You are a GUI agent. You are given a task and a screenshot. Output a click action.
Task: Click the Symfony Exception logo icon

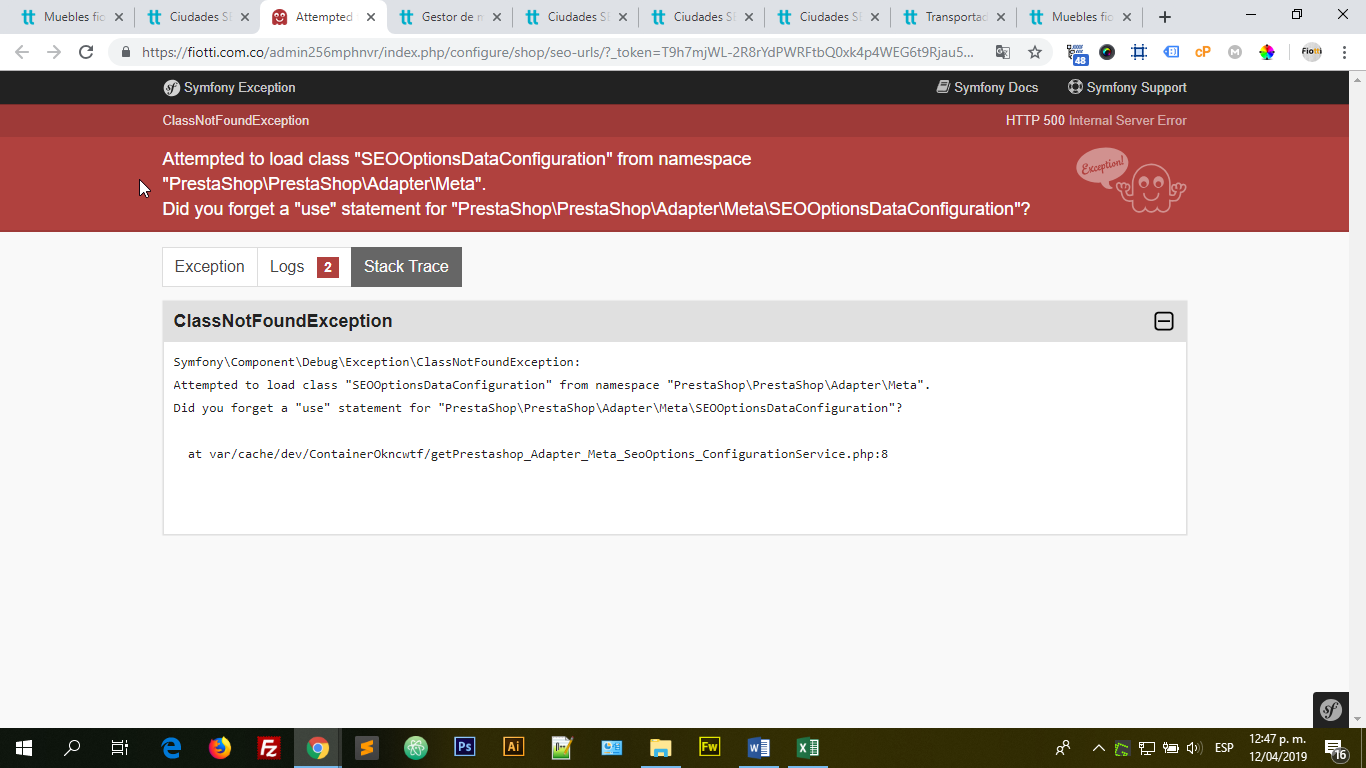point(171,88)
